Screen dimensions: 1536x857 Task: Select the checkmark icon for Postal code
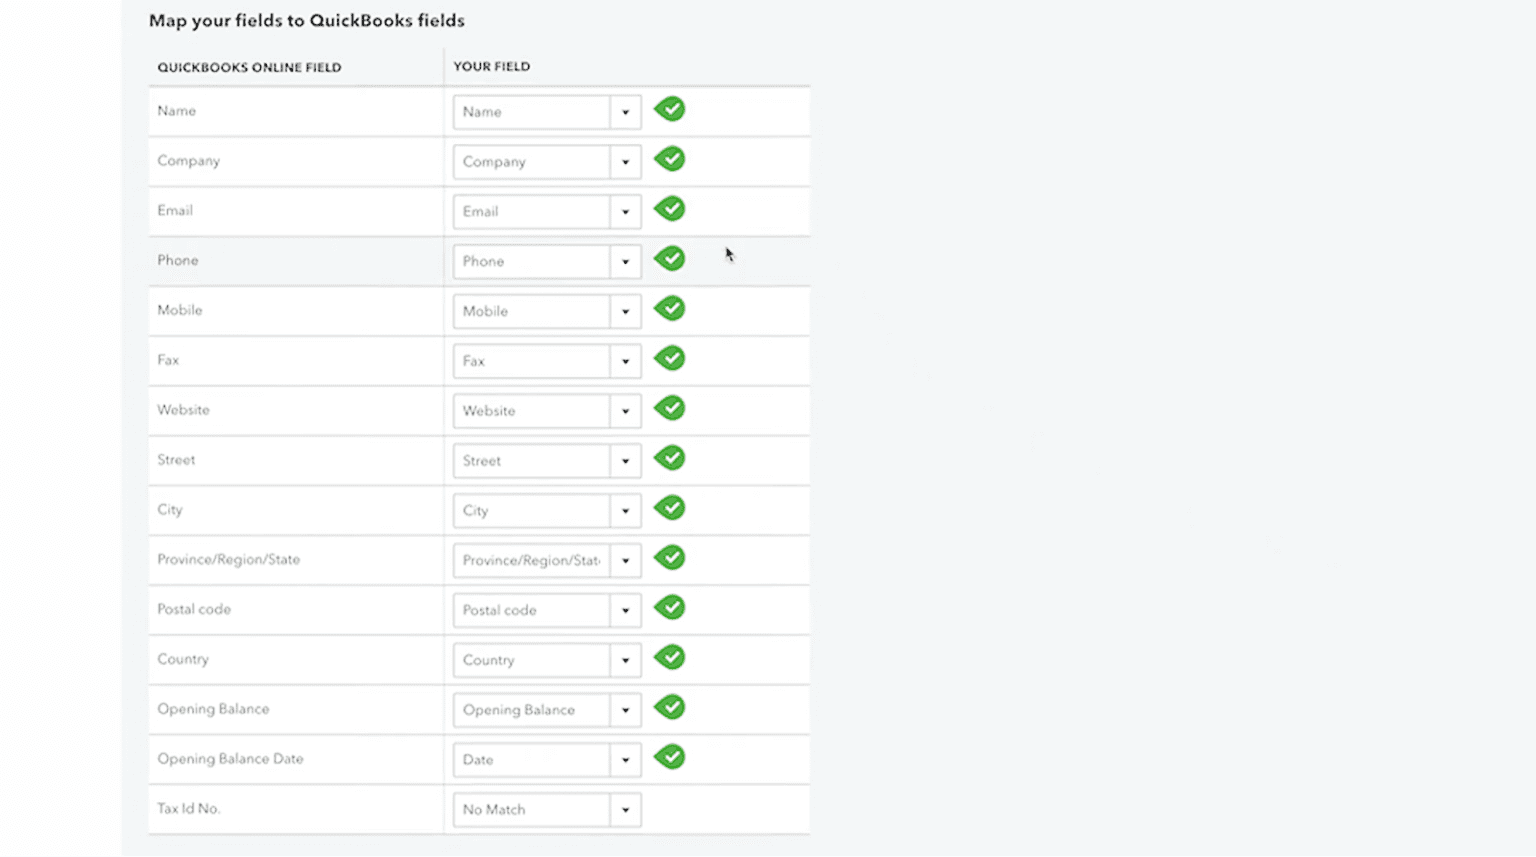[669, 608]
